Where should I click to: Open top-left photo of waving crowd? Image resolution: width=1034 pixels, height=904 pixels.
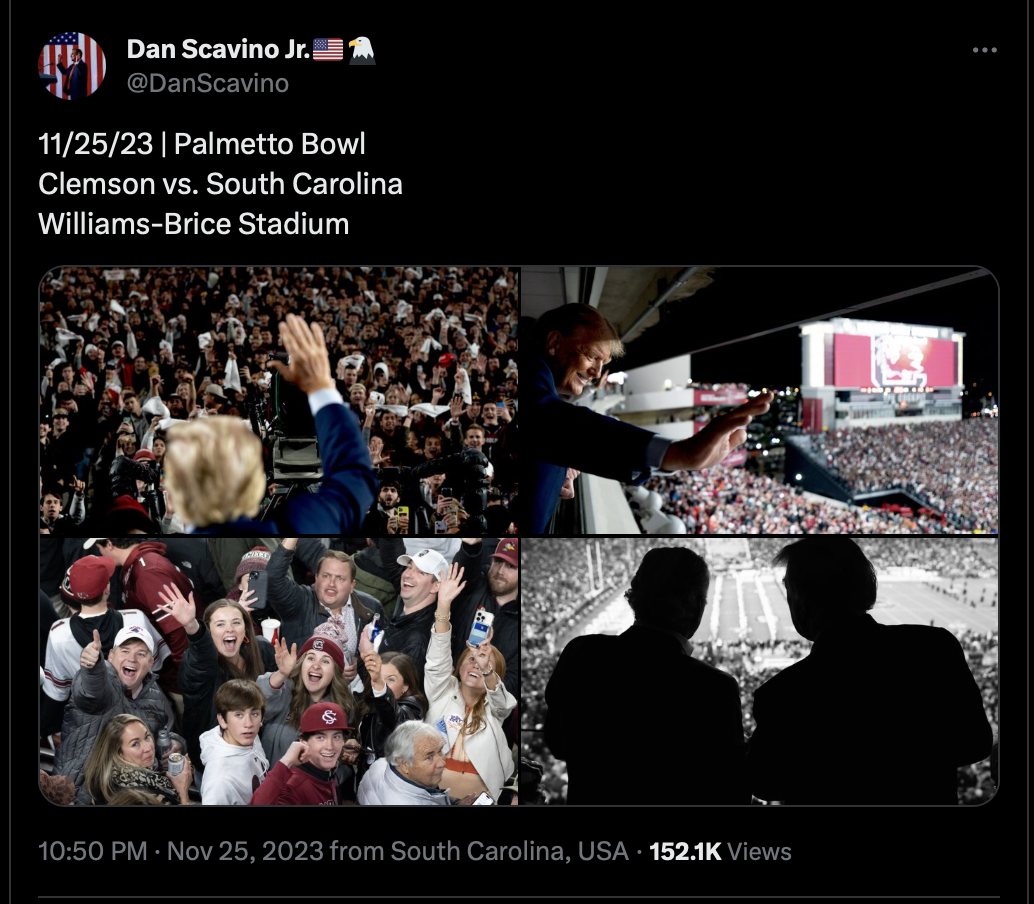click(278, 400)
